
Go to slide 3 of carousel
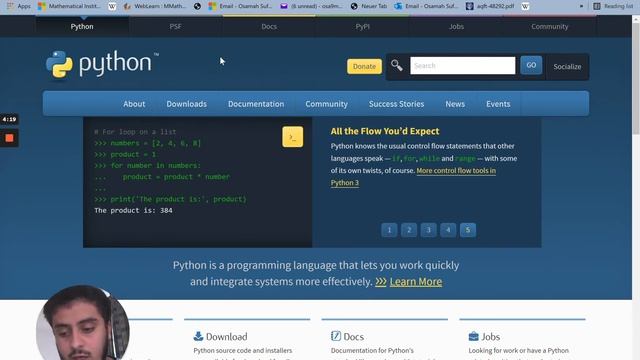pyautogui.click(x=428, y=230)
